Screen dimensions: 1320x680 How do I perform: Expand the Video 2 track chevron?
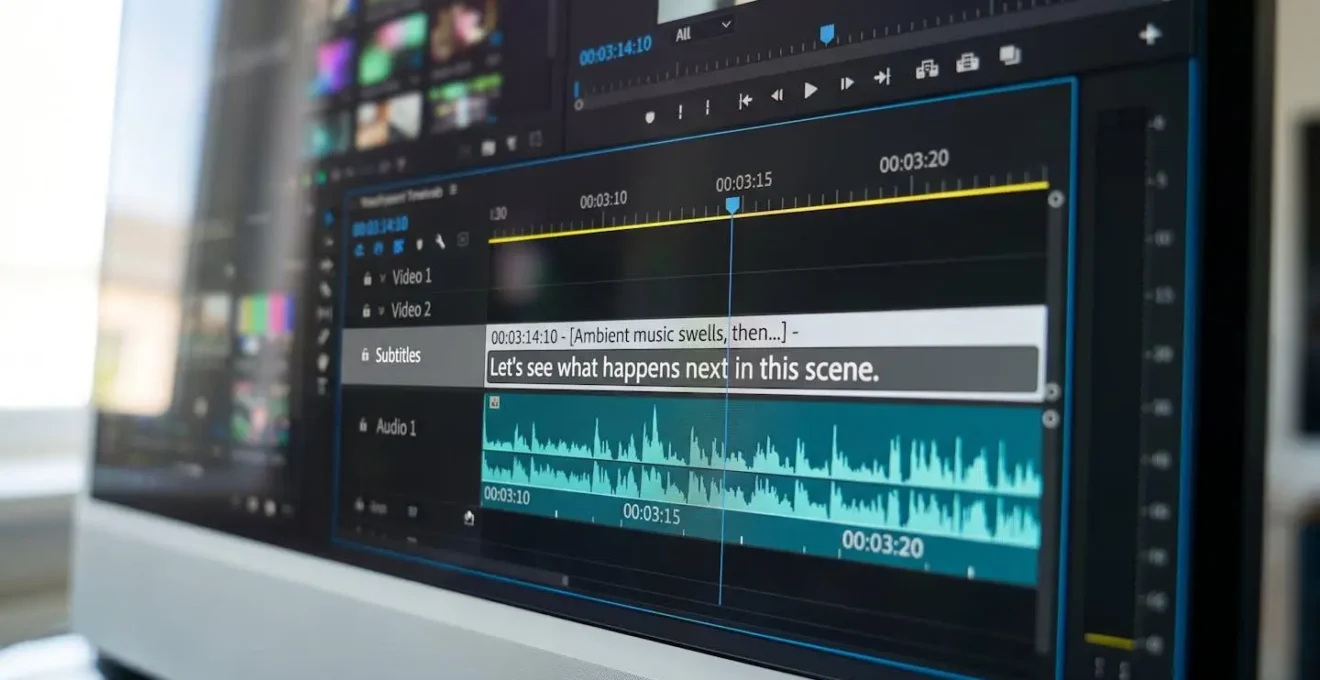click(x=381, y=311)
